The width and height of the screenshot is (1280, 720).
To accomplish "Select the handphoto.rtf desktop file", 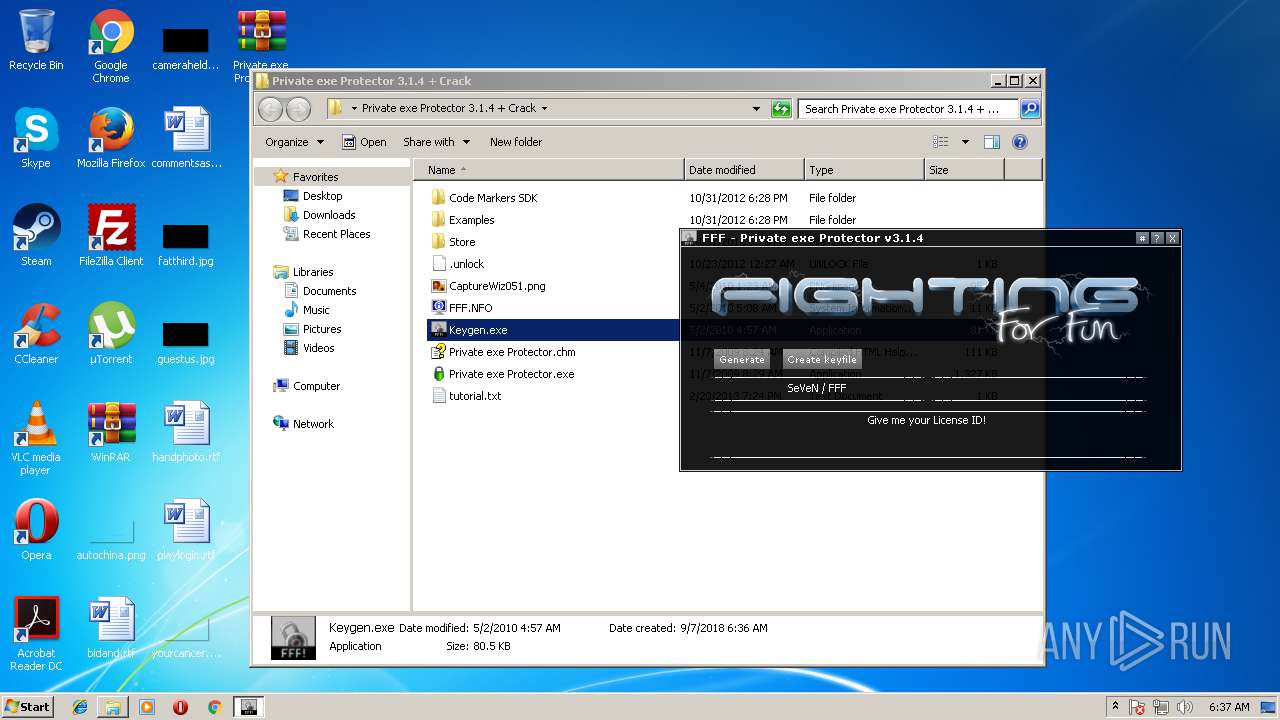I will pyautogui.click(x=186, y=433).
